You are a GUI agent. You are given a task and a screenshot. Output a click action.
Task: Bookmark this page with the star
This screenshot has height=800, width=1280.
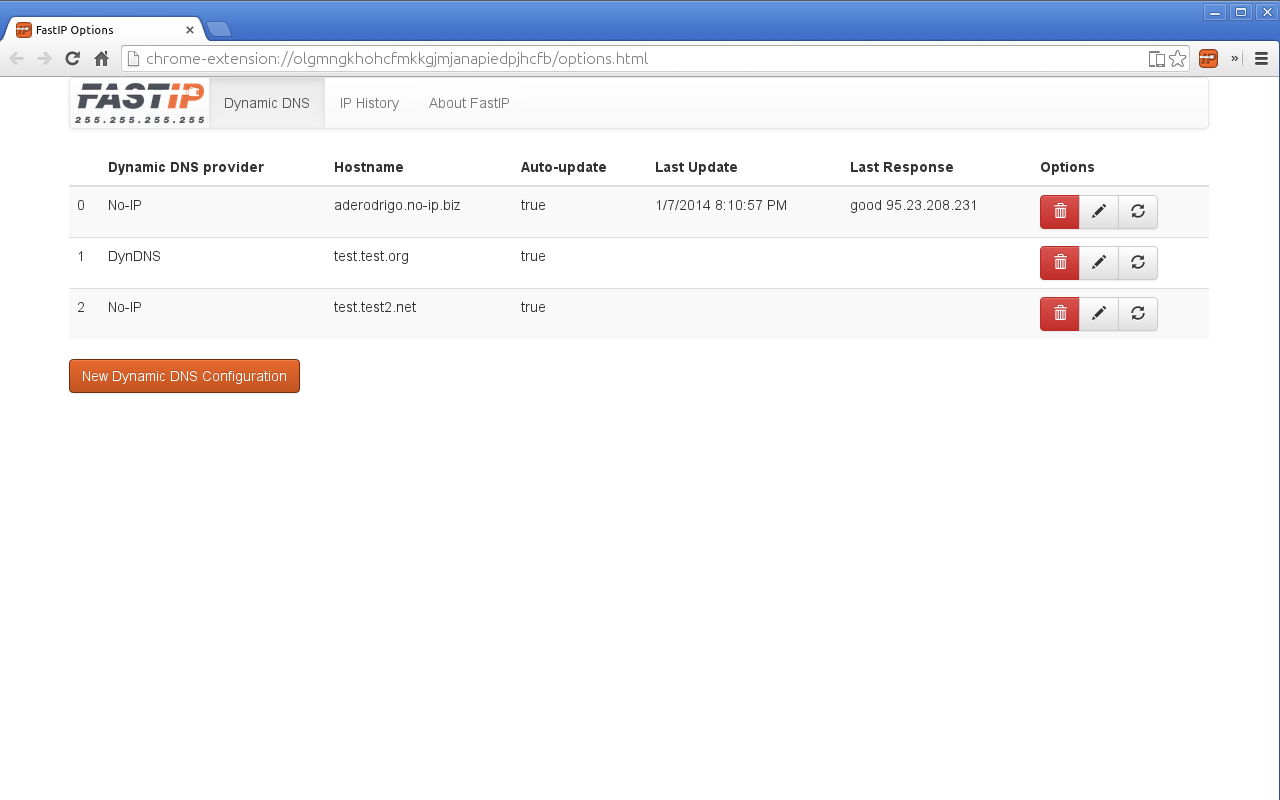click(1178, 59)
